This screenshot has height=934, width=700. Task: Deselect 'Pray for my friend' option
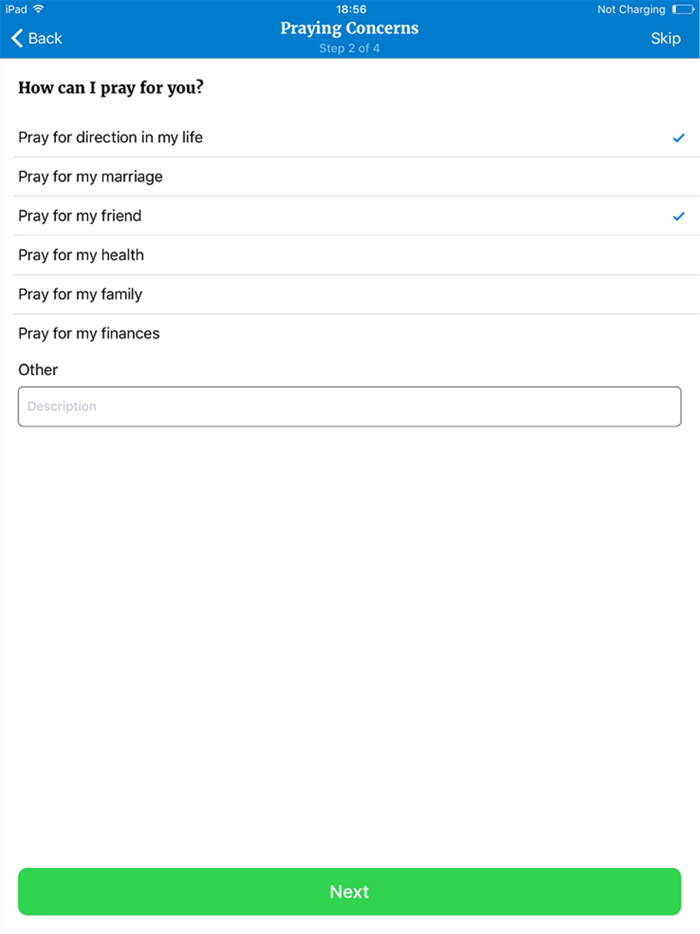(80, 216)
